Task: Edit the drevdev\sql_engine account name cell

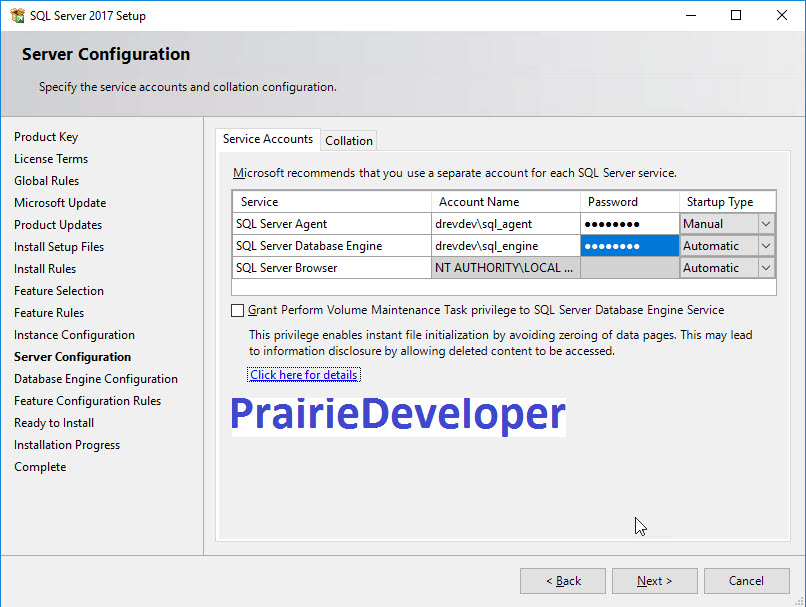Action: pyautogui.click(x=506, y=246)
